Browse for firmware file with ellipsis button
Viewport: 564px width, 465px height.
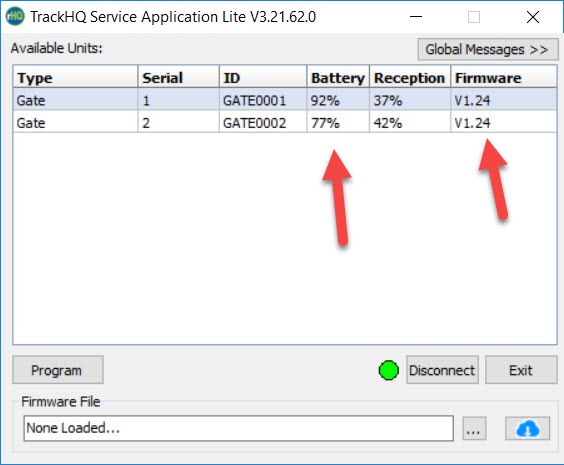[x=474, y=428]
